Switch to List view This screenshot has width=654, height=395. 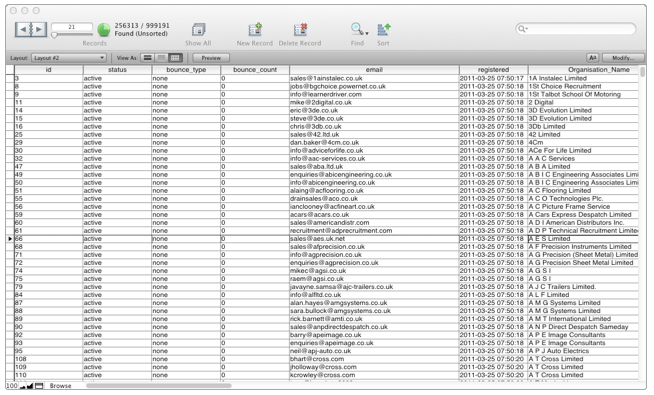point(161,58)
